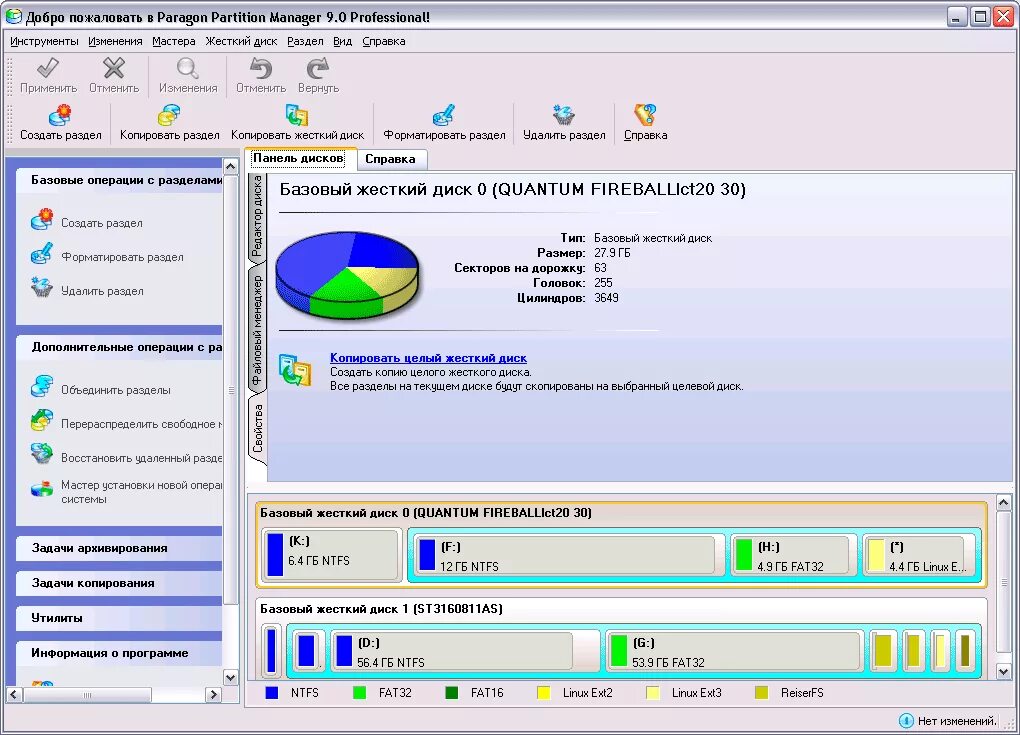Select the 4.4 ГБ Linux Ext partition
This screenshot has height=735, width=1020.
(919, 556)
